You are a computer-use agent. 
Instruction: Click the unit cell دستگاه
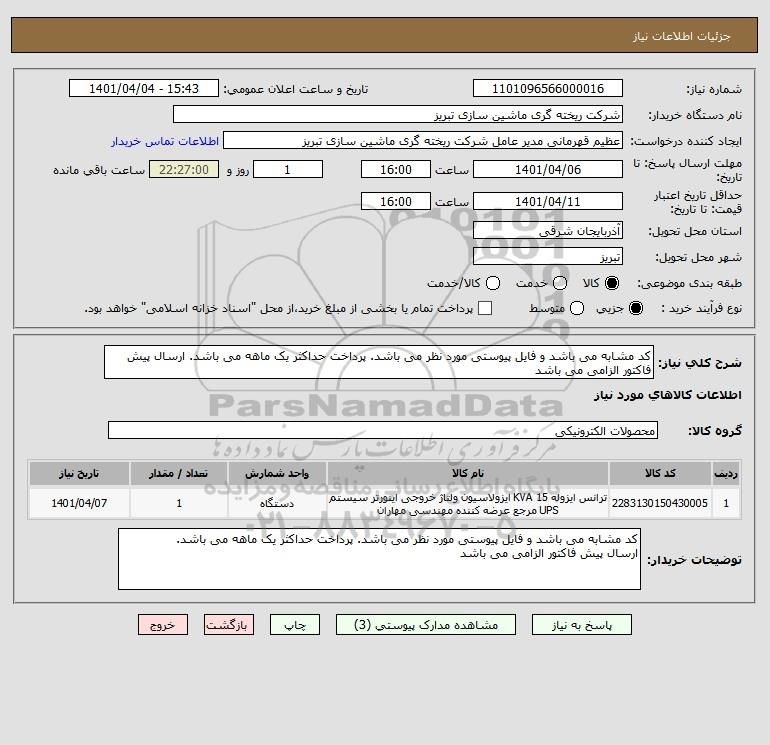click(277, 503)
